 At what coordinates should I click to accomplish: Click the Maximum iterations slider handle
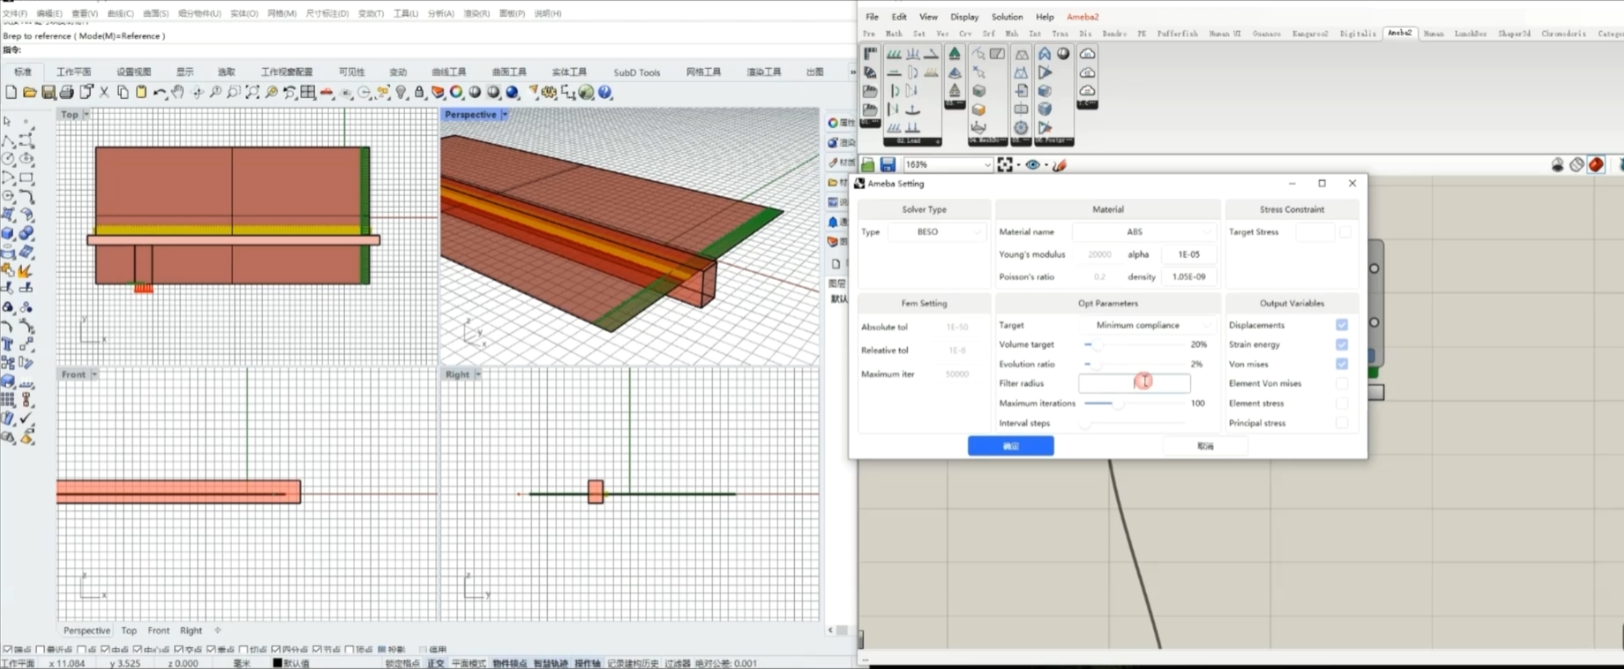point(1117,404)
